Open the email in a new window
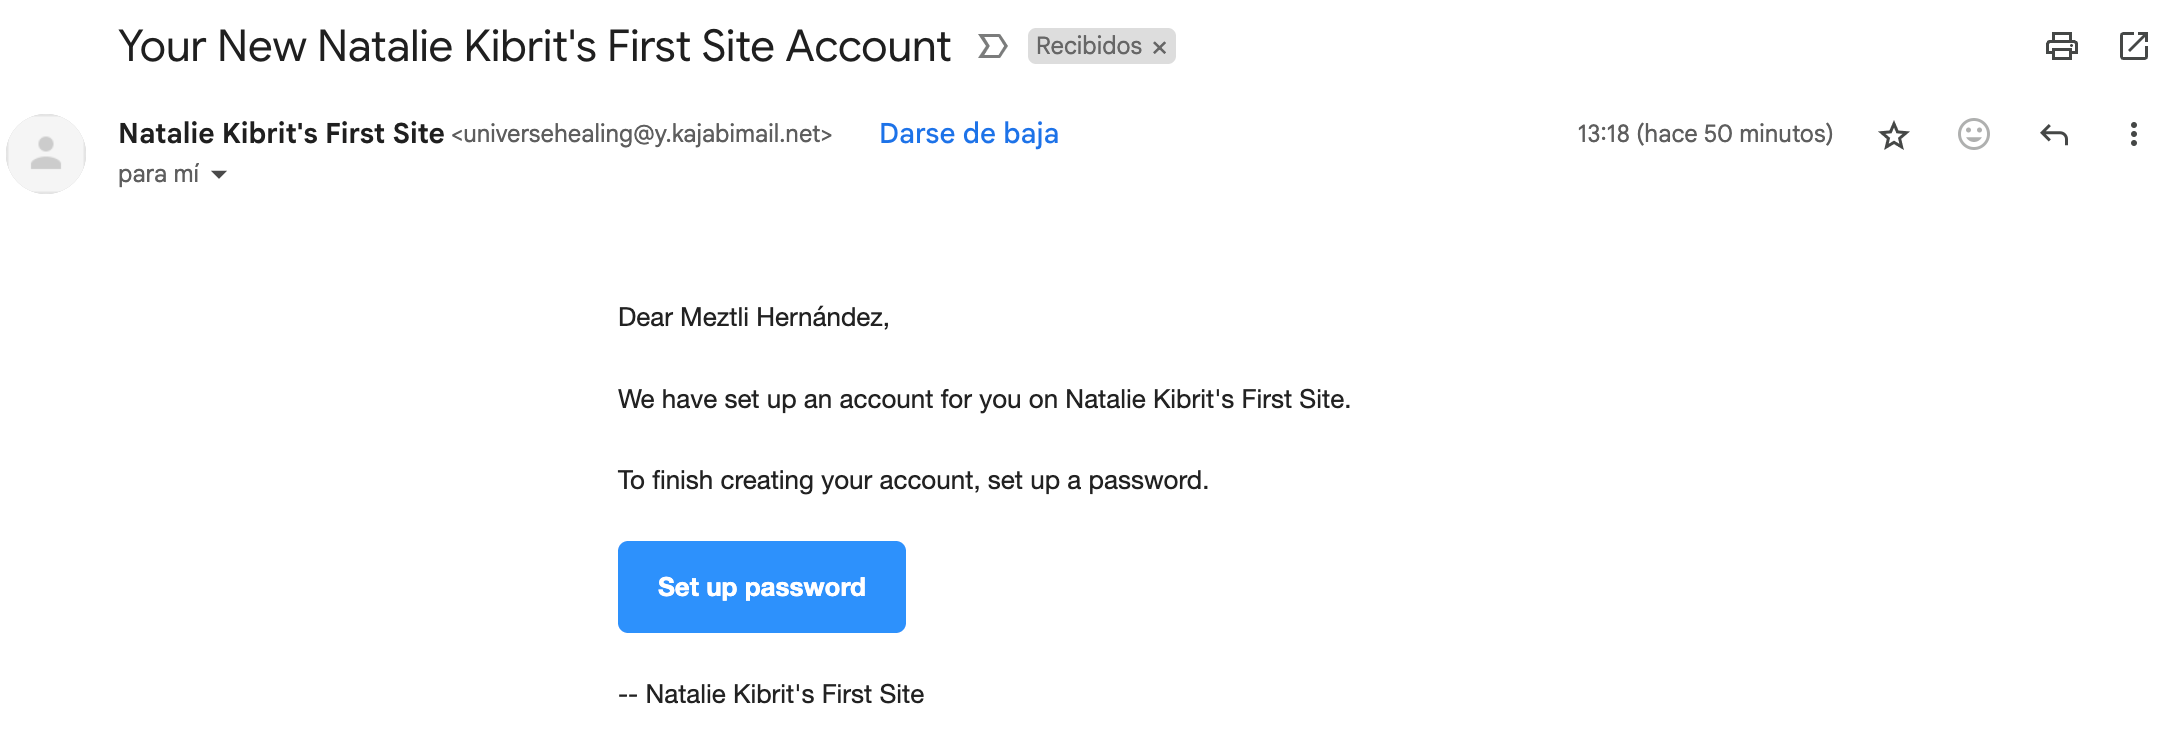 coord(2133,46)
